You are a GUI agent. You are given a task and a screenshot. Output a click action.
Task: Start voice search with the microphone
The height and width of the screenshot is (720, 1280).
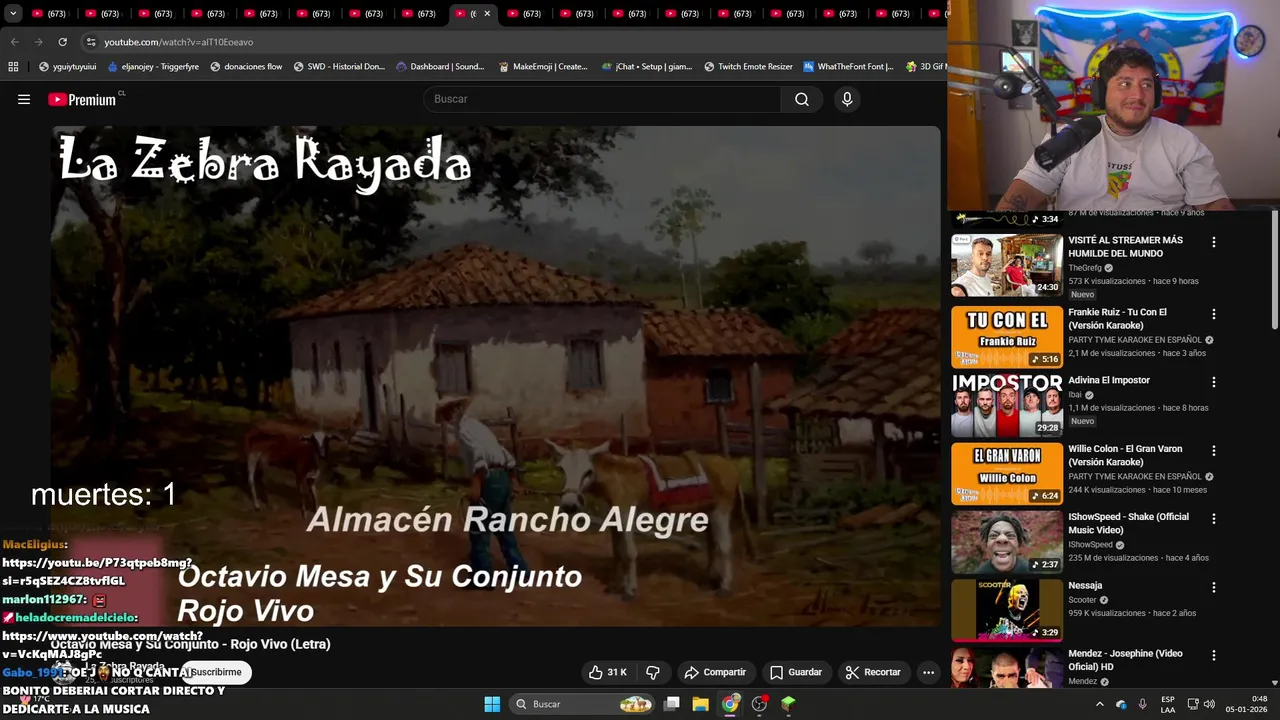pos(847,99)
